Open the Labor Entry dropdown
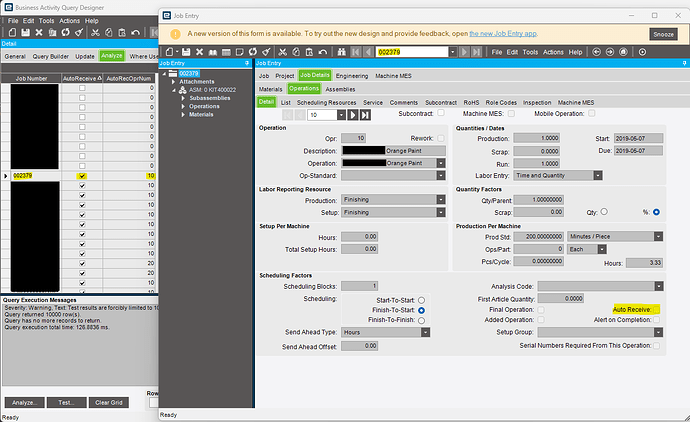 coord(598,175)
